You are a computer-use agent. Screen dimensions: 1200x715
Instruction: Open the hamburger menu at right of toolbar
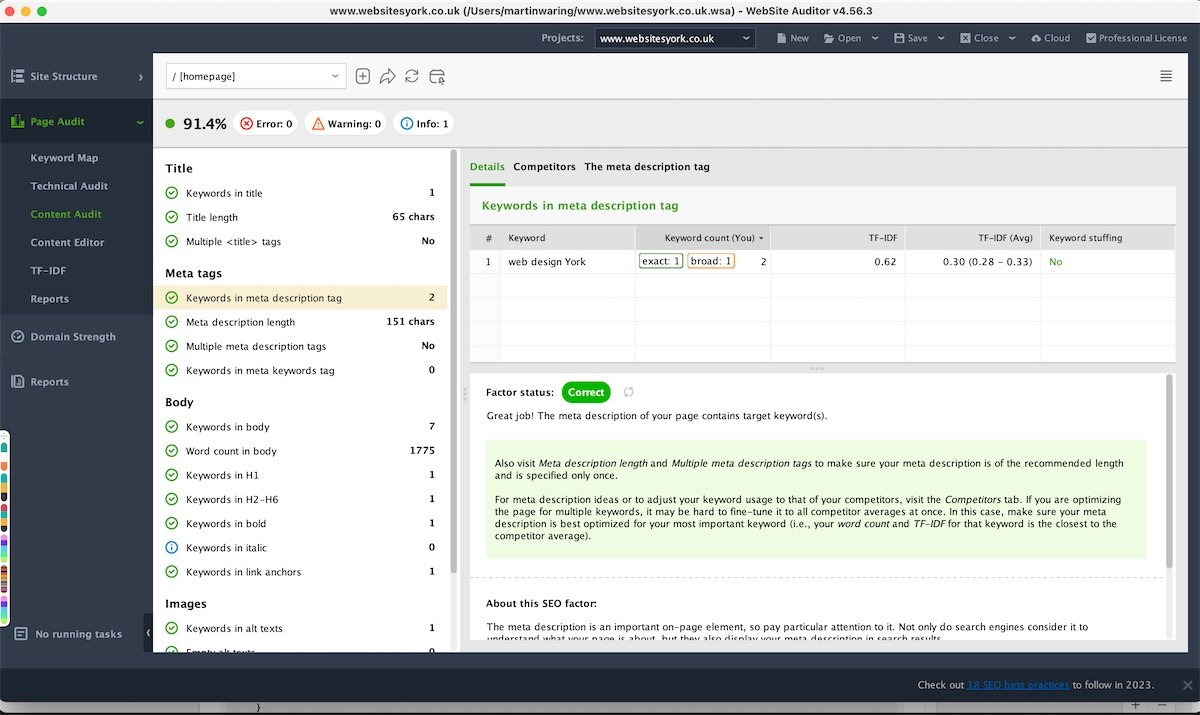point(1166,76)
